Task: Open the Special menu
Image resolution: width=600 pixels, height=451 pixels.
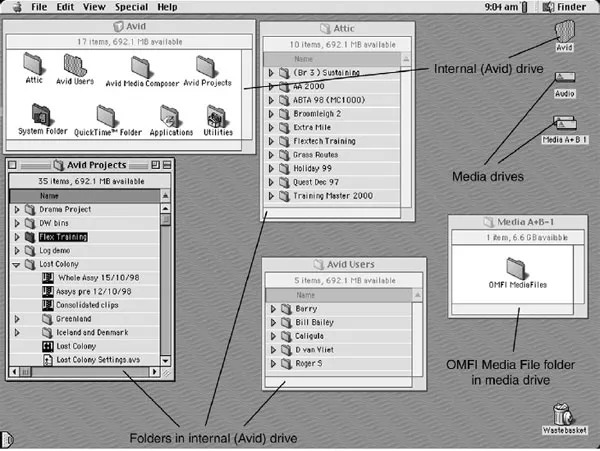Action: pyautogui.click(x=130, y=7)
